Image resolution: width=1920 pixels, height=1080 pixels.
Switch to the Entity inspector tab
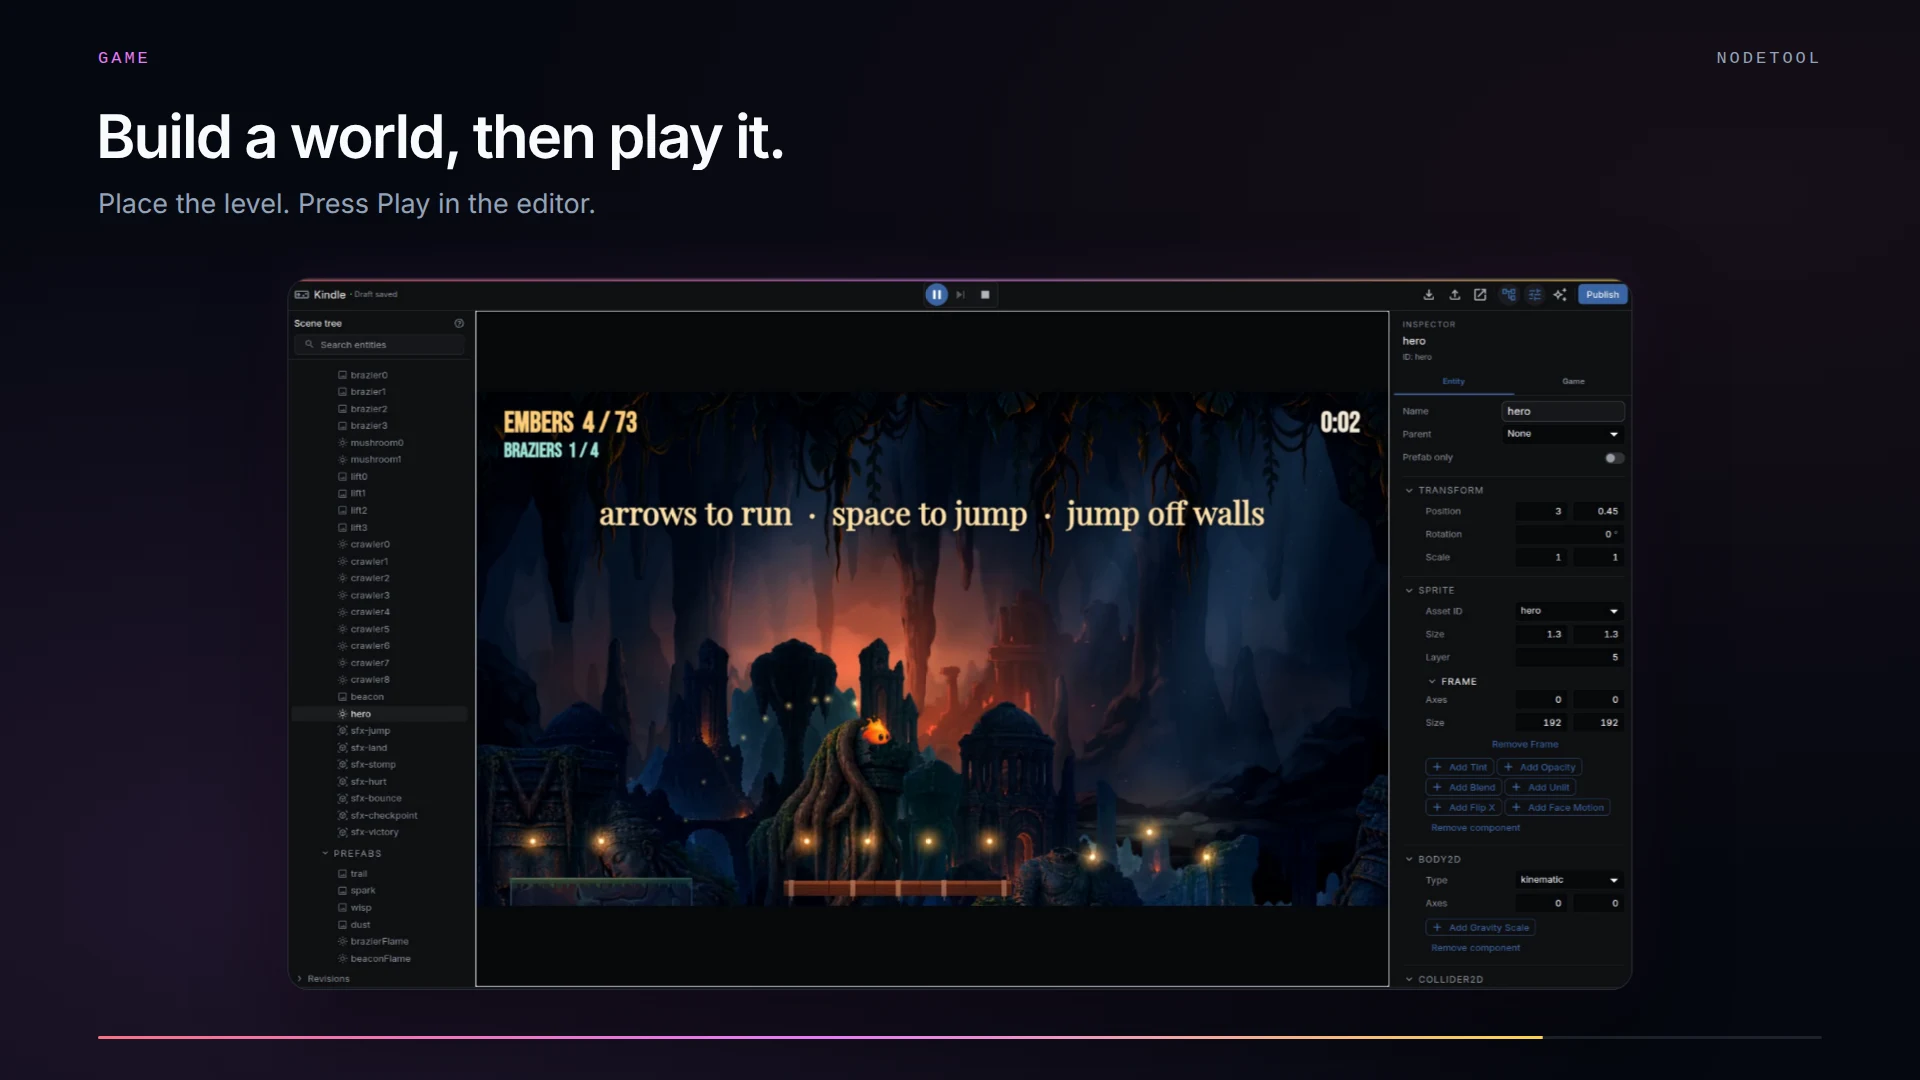(1453, 381)
